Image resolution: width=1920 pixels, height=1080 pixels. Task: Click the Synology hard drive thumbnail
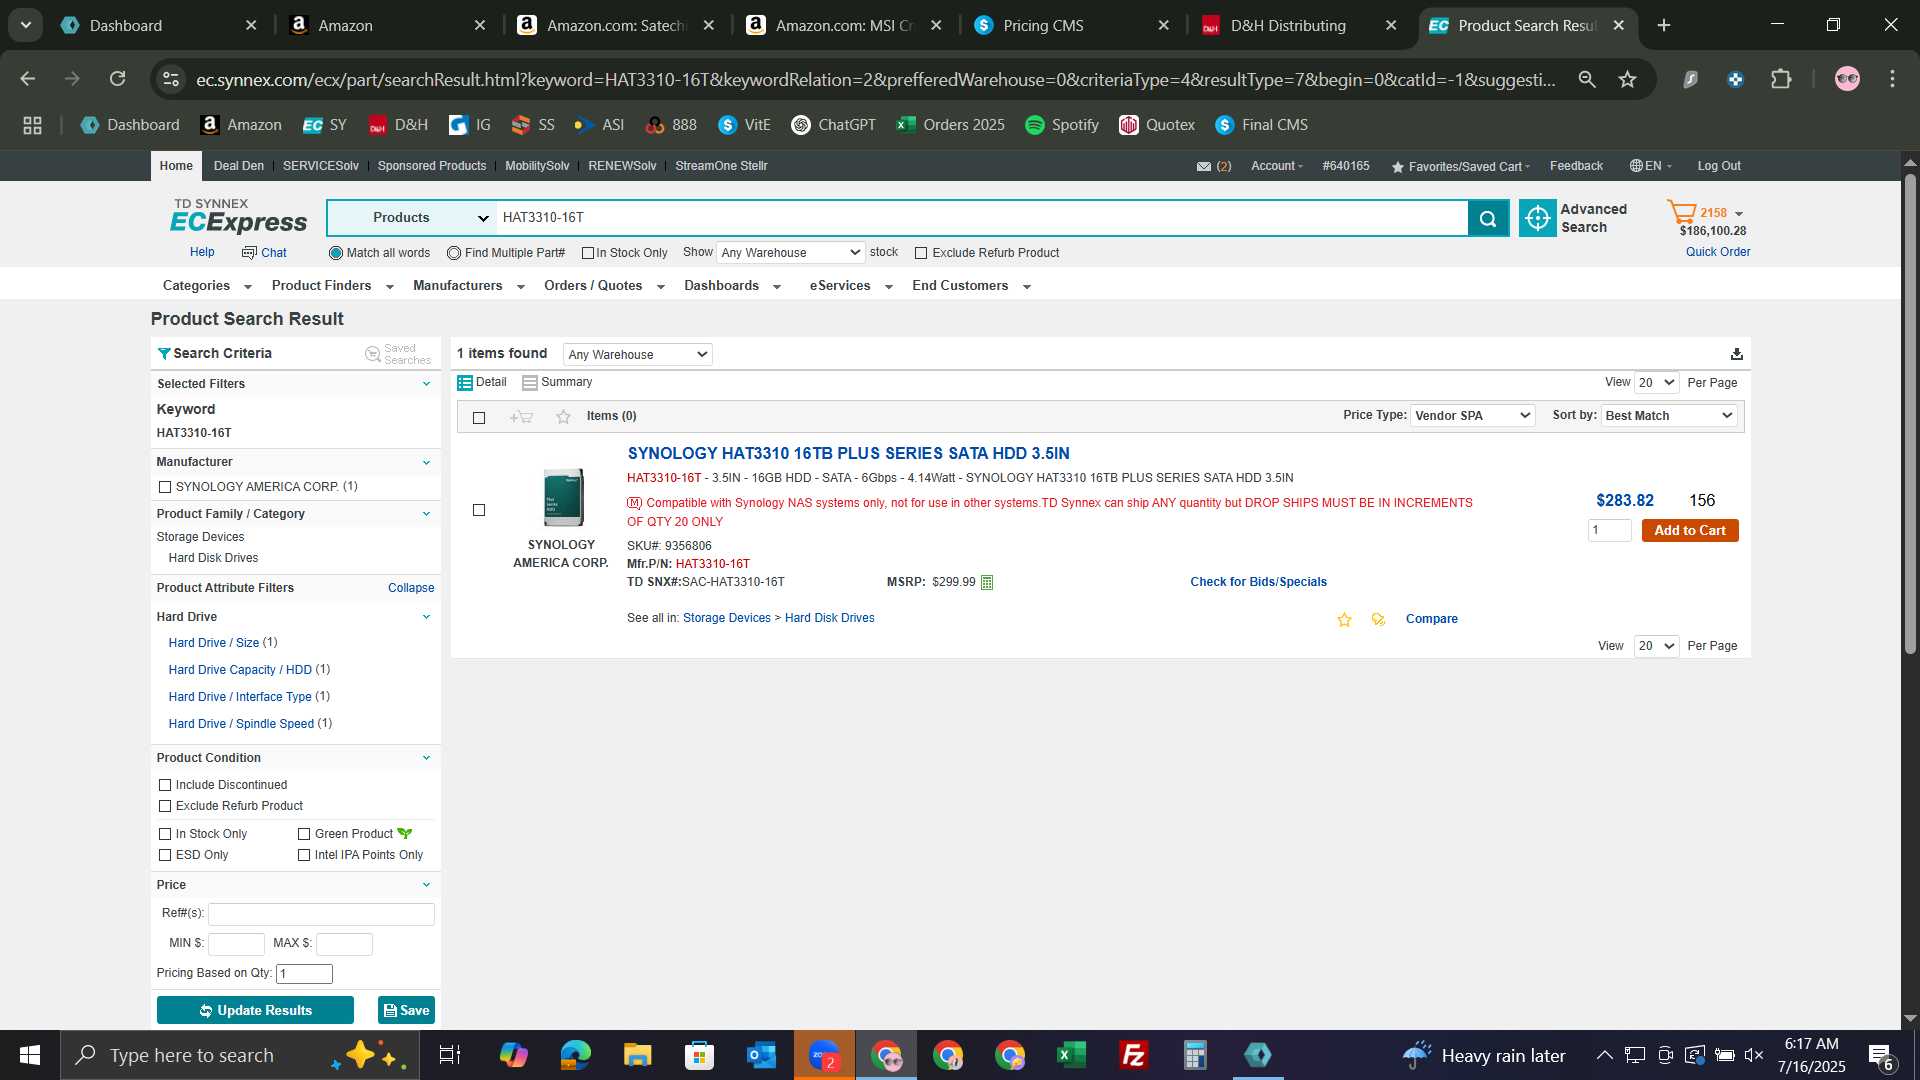563,497
